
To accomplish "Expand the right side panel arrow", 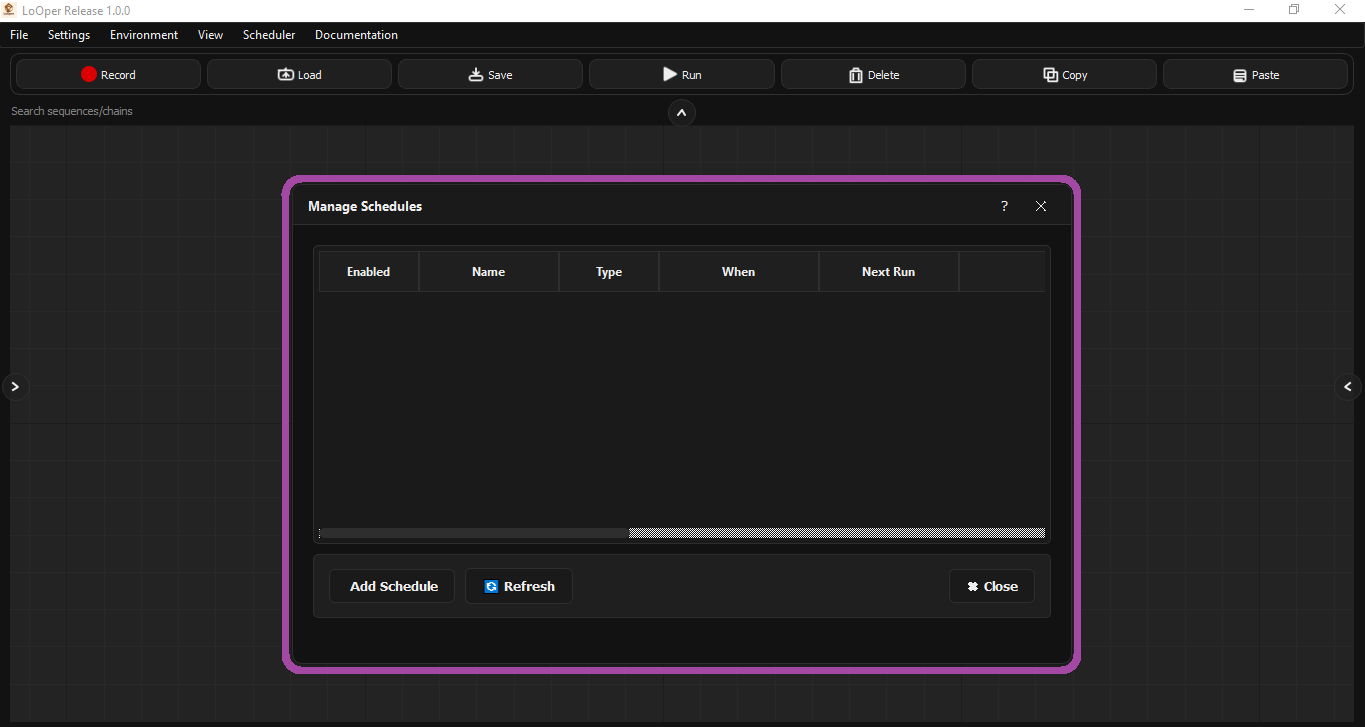I will click(x=1348, y=386).
